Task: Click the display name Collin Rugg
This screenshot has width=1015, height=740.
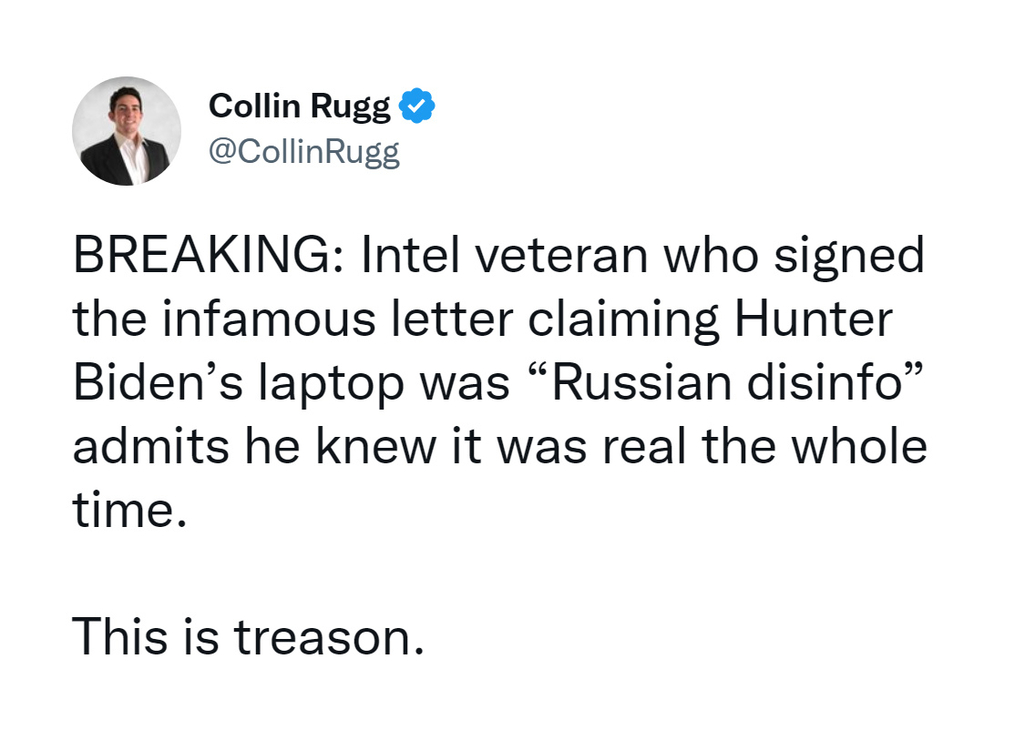Action: [300, 106]
